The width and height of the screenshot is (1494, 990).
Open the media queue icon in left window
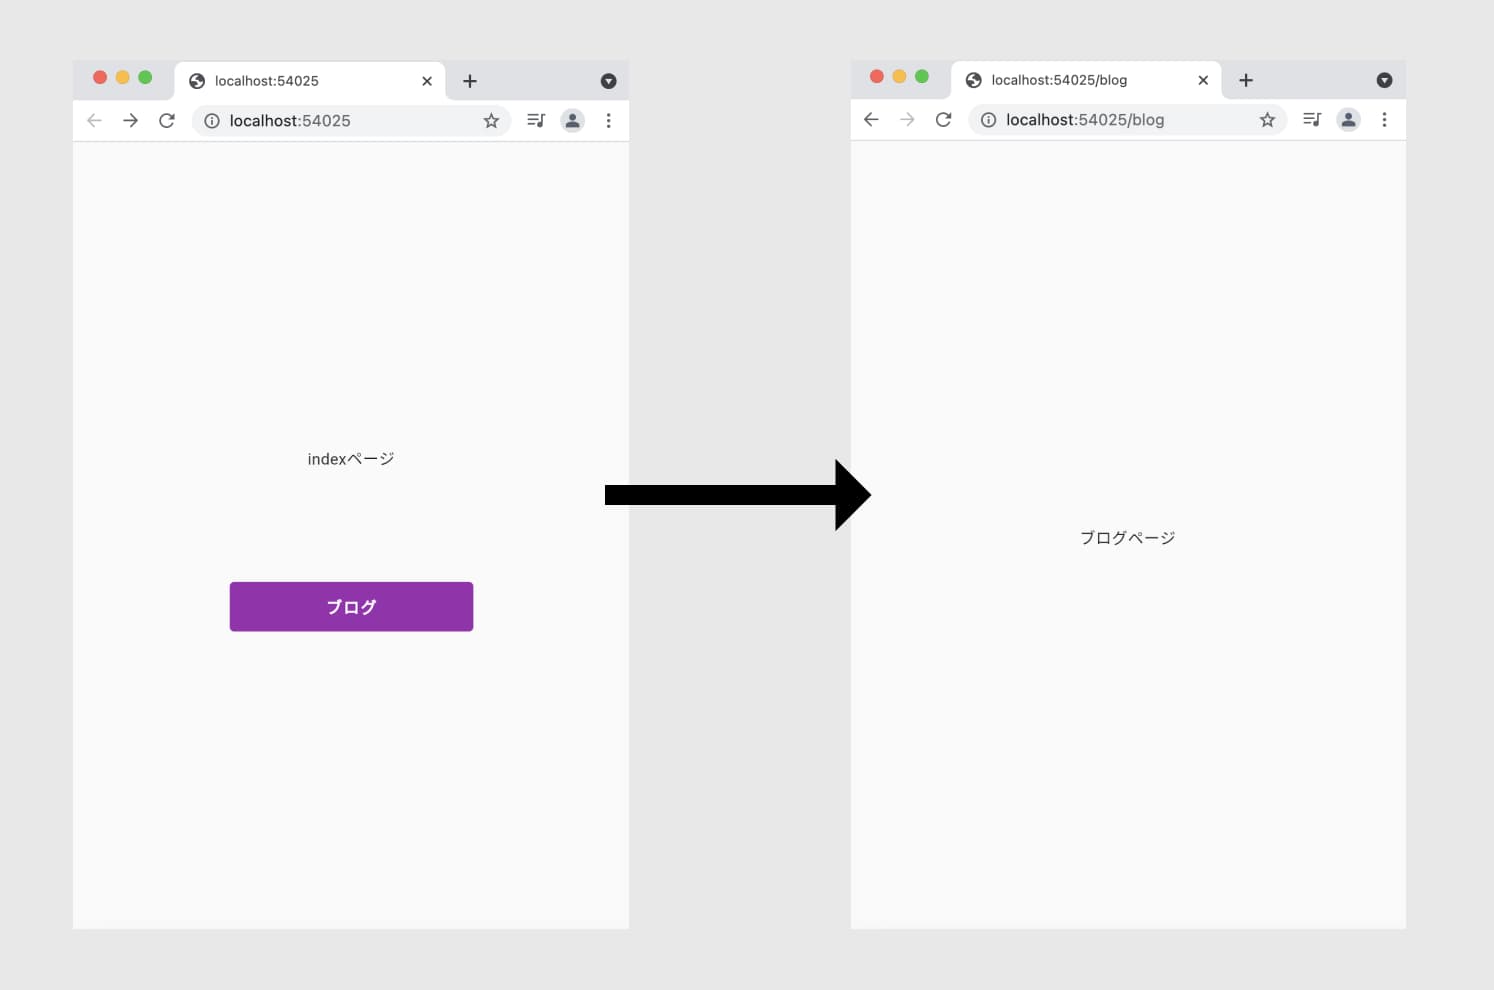[536, 120]
